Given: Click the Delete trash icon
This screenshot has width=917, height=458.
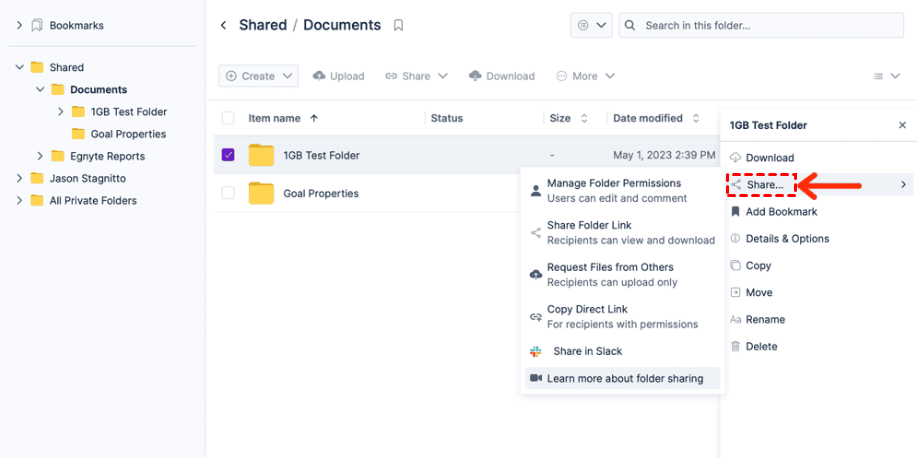Looking at the screenshot, I should (736, 346).
